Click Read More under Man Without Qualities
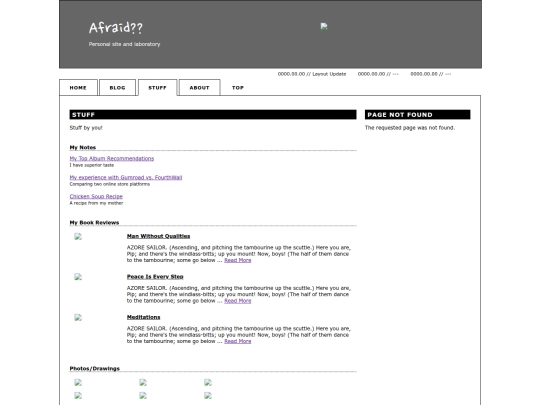 (x=238, y=260)
